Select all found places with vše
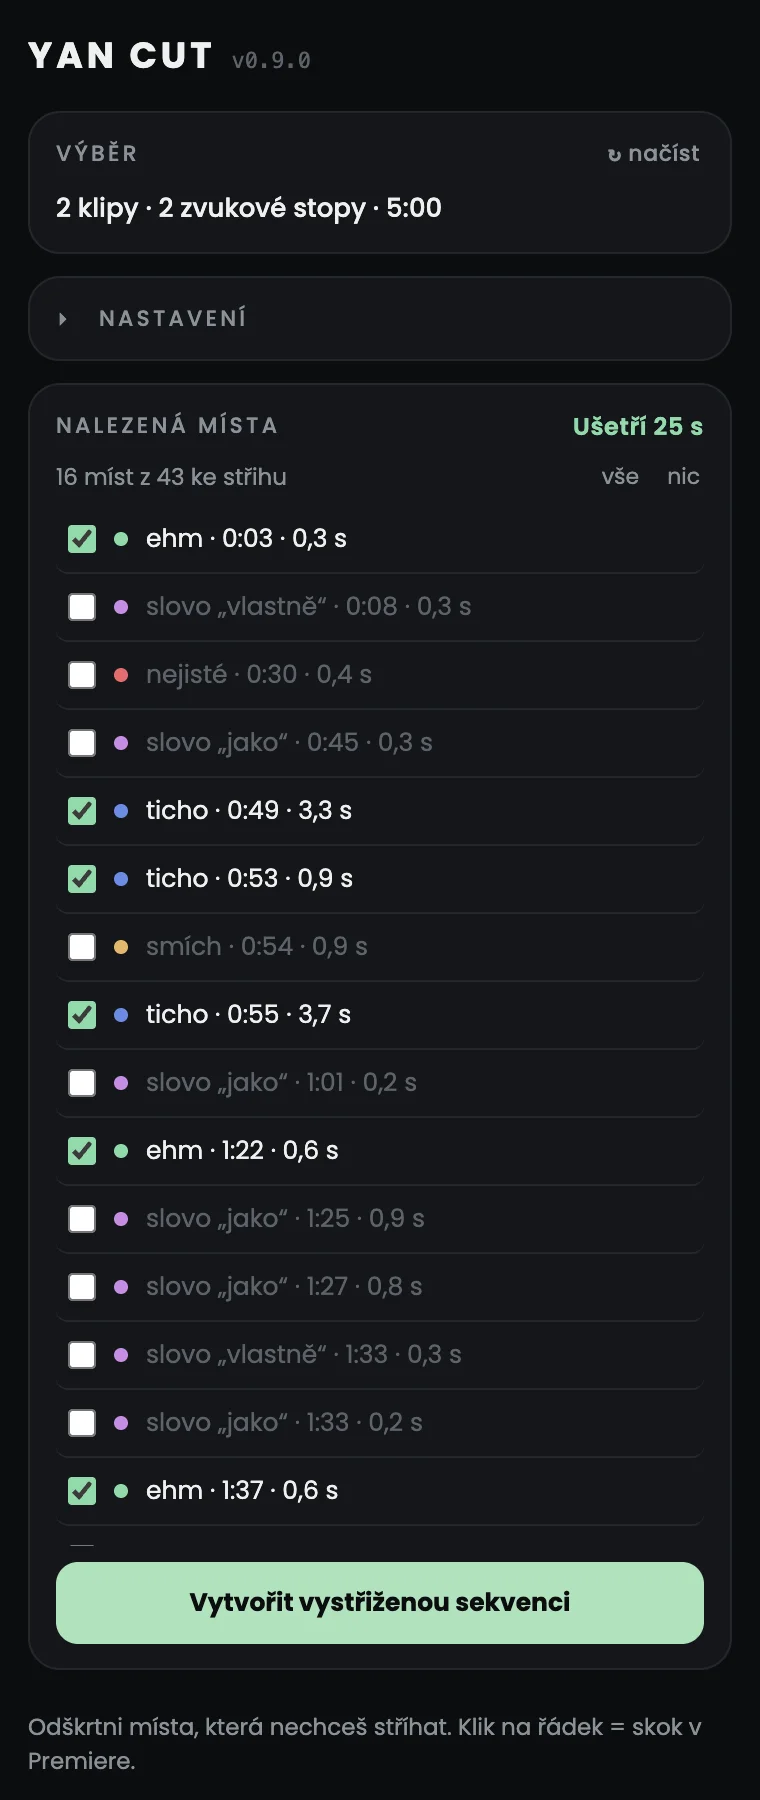 pos(620,476)
